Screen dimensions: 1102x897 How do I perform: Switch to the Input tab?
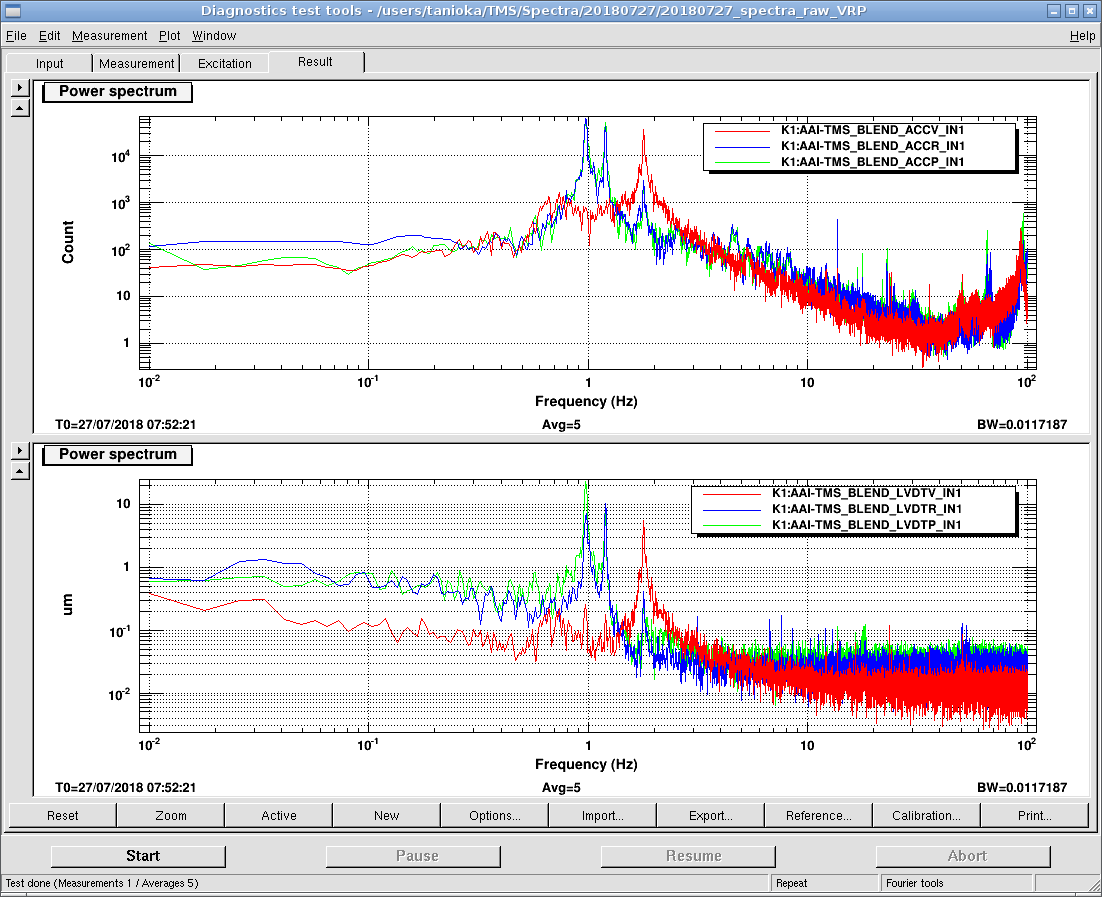[50, 63]
